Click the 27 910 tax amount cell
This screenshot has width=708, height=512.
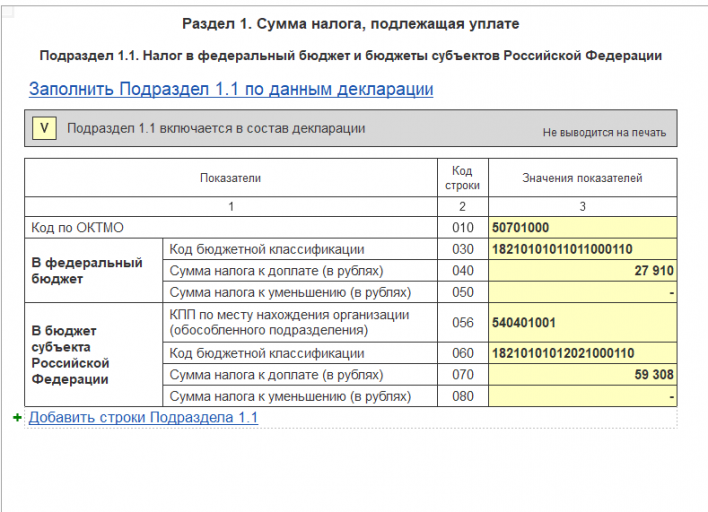(x=582, y=271)
